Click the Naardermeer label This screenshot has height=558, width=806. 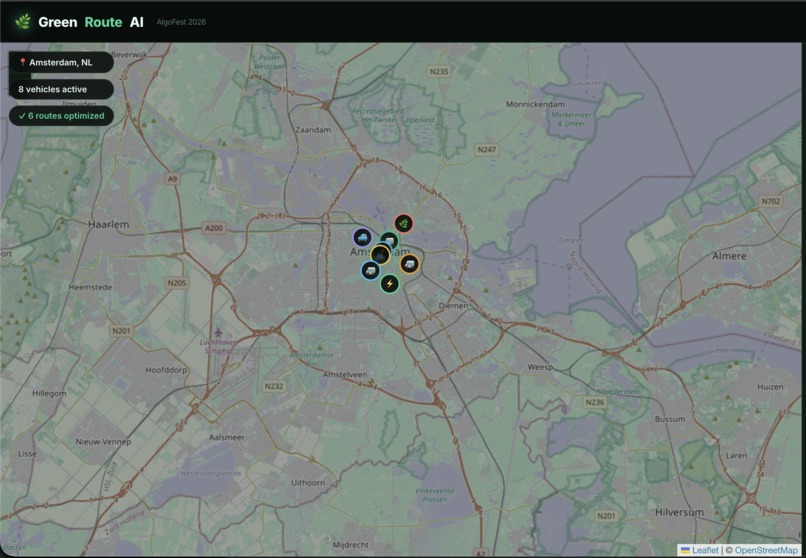(x=617, y=392)
